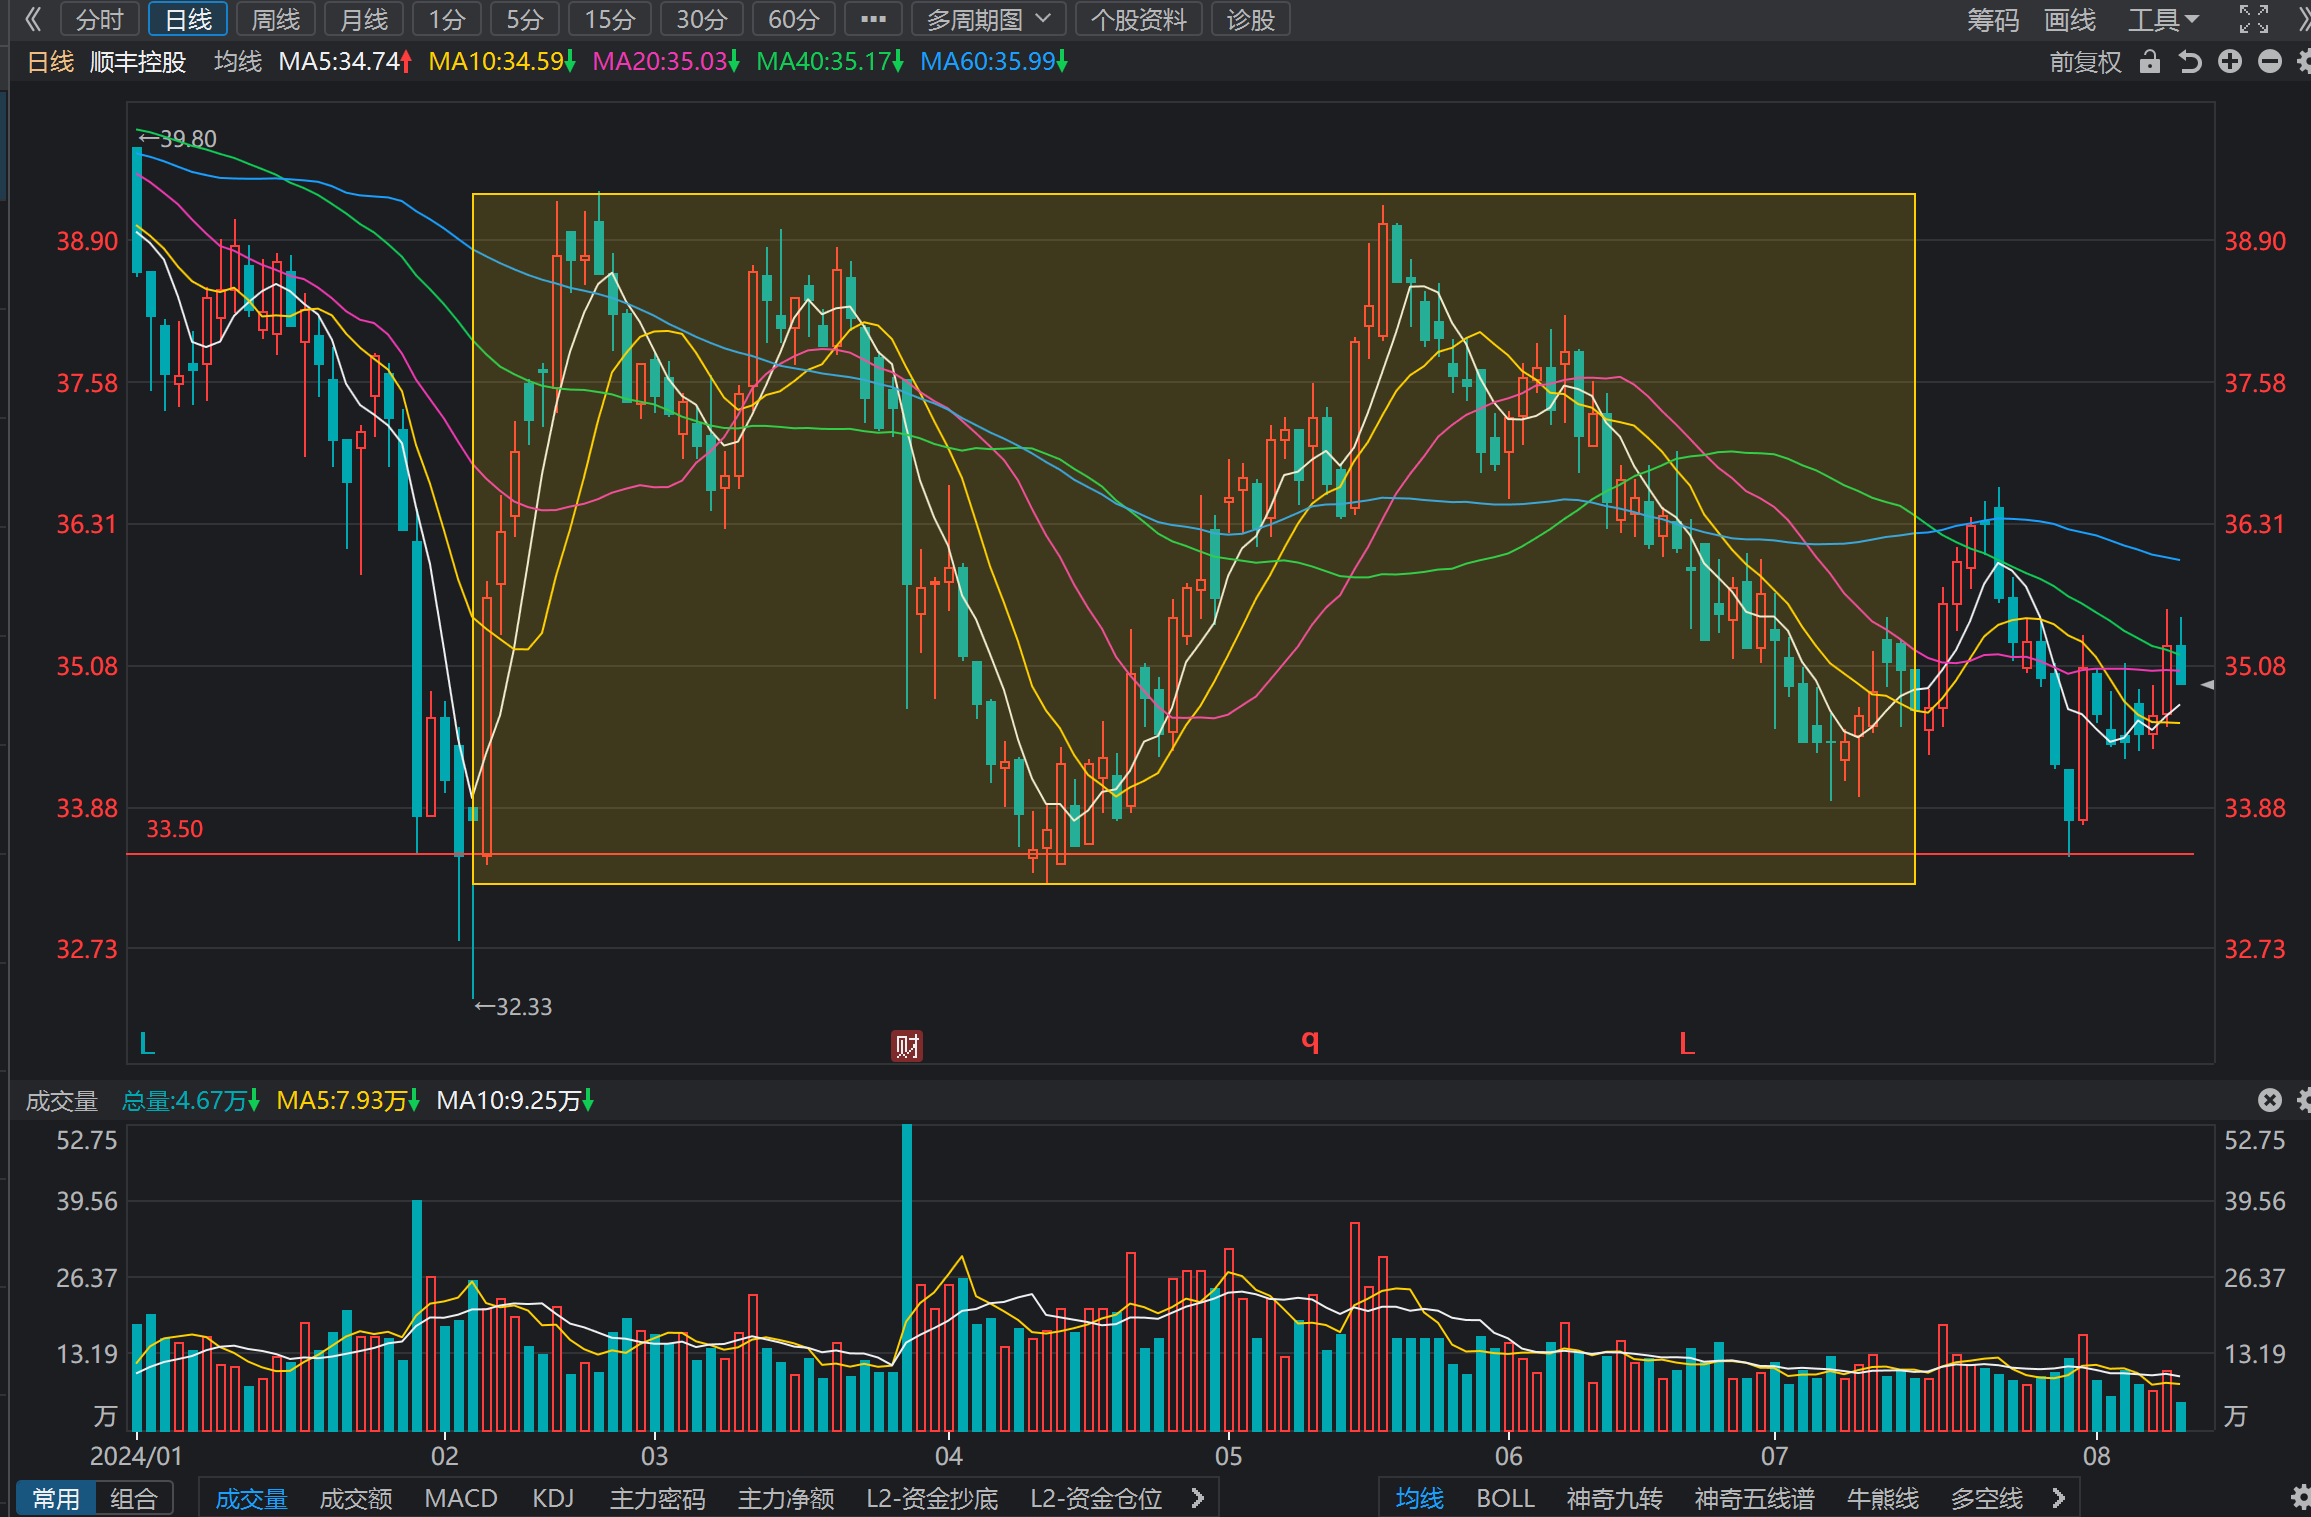This screenshot has width=2311, height=1517.
Task: Select MACD sub-indicator
Action: pyautogui.click(x=461, y=1498)
